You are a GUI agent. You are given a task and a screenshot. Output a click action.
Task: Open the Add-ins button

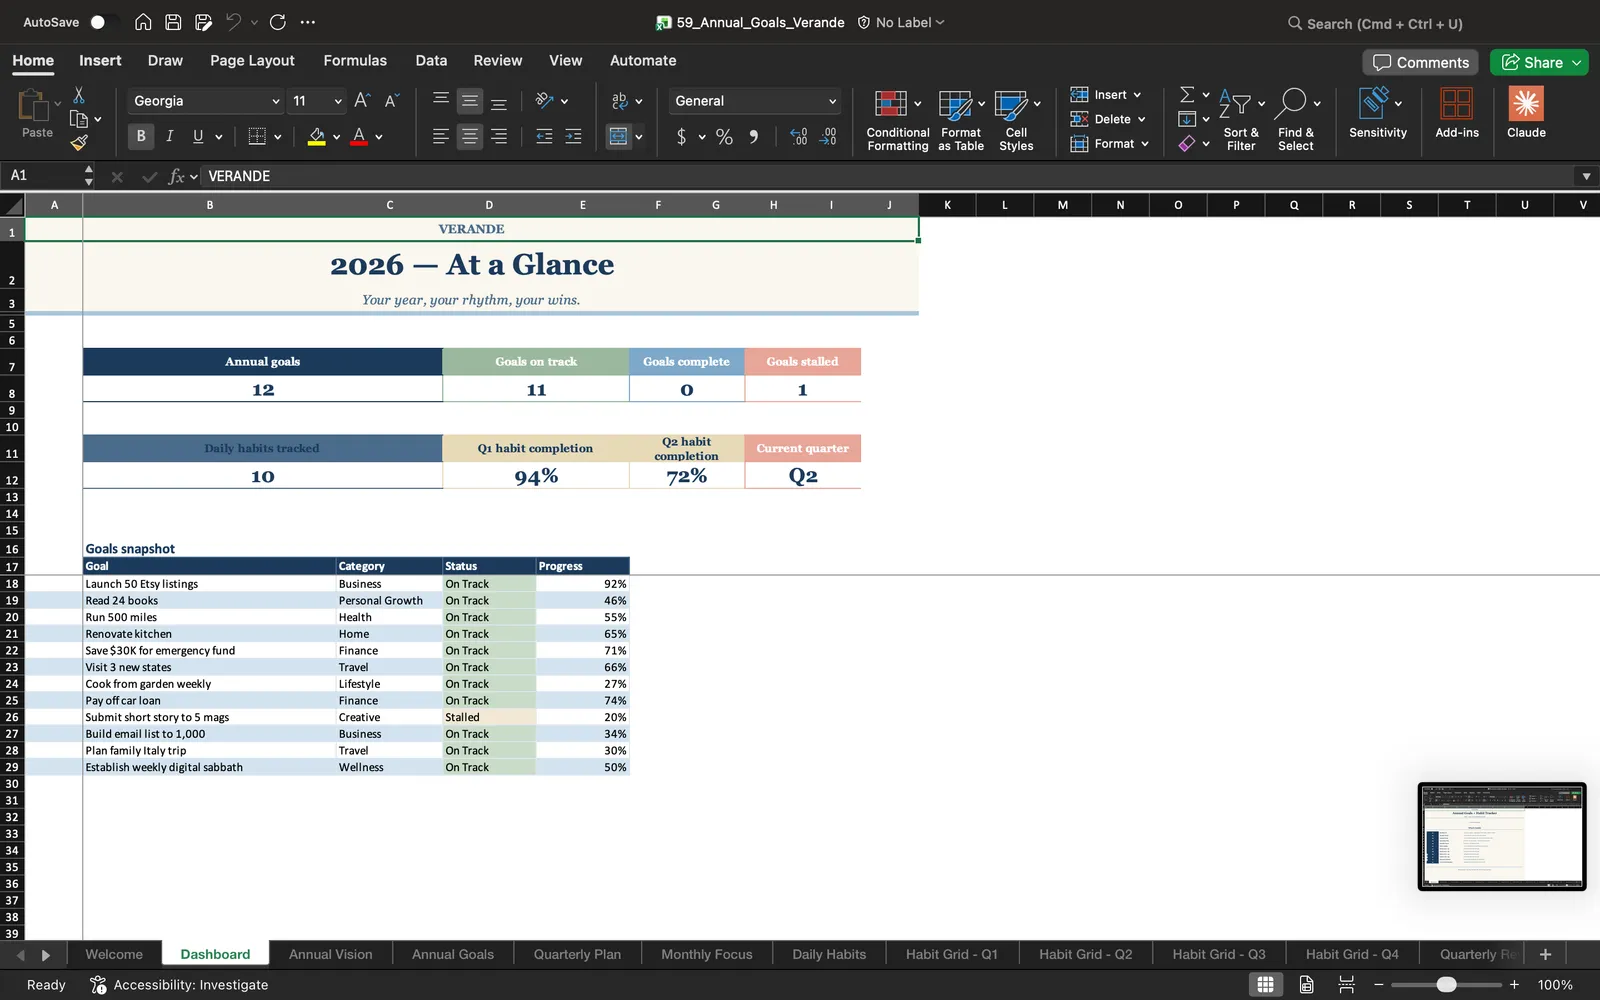tap(1457, 113)
